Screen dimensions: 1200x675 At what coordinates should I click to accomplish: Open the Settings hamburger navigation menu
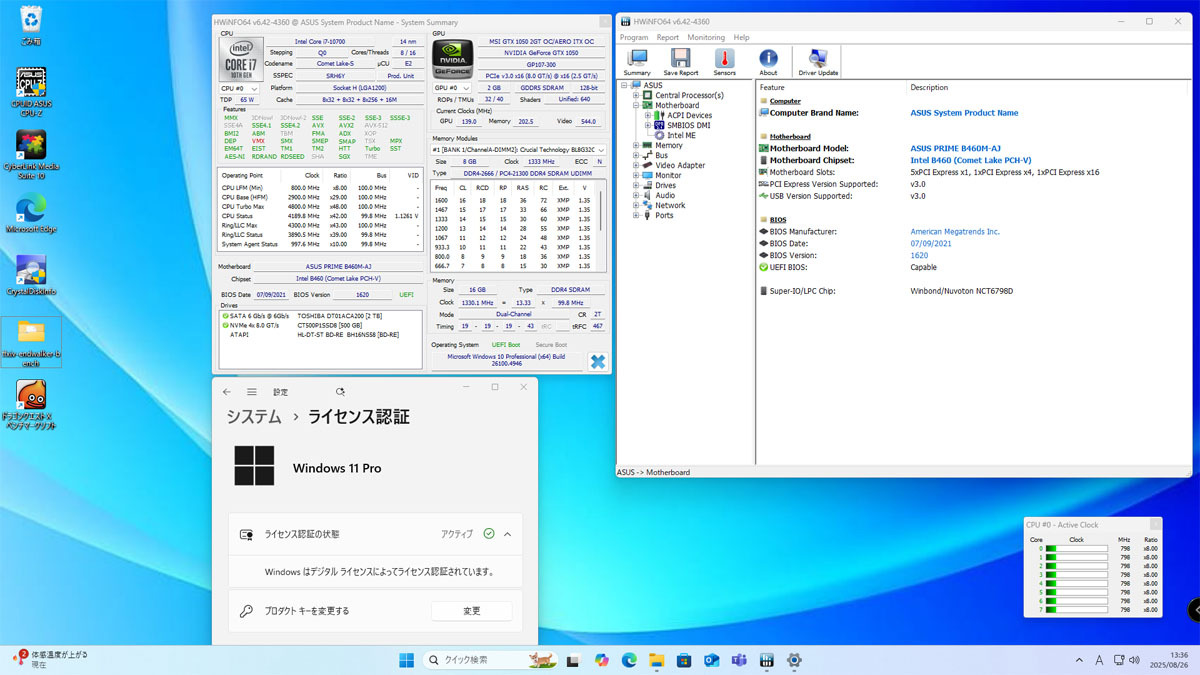[252, 392]
